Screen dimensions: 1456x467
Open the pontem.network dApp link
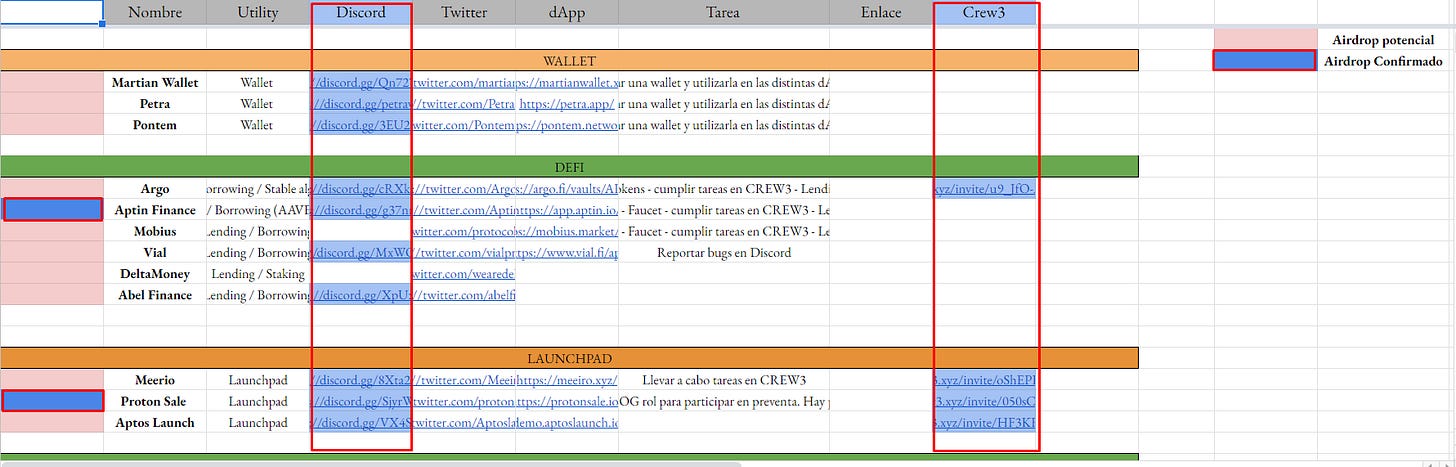pos(567,124)
